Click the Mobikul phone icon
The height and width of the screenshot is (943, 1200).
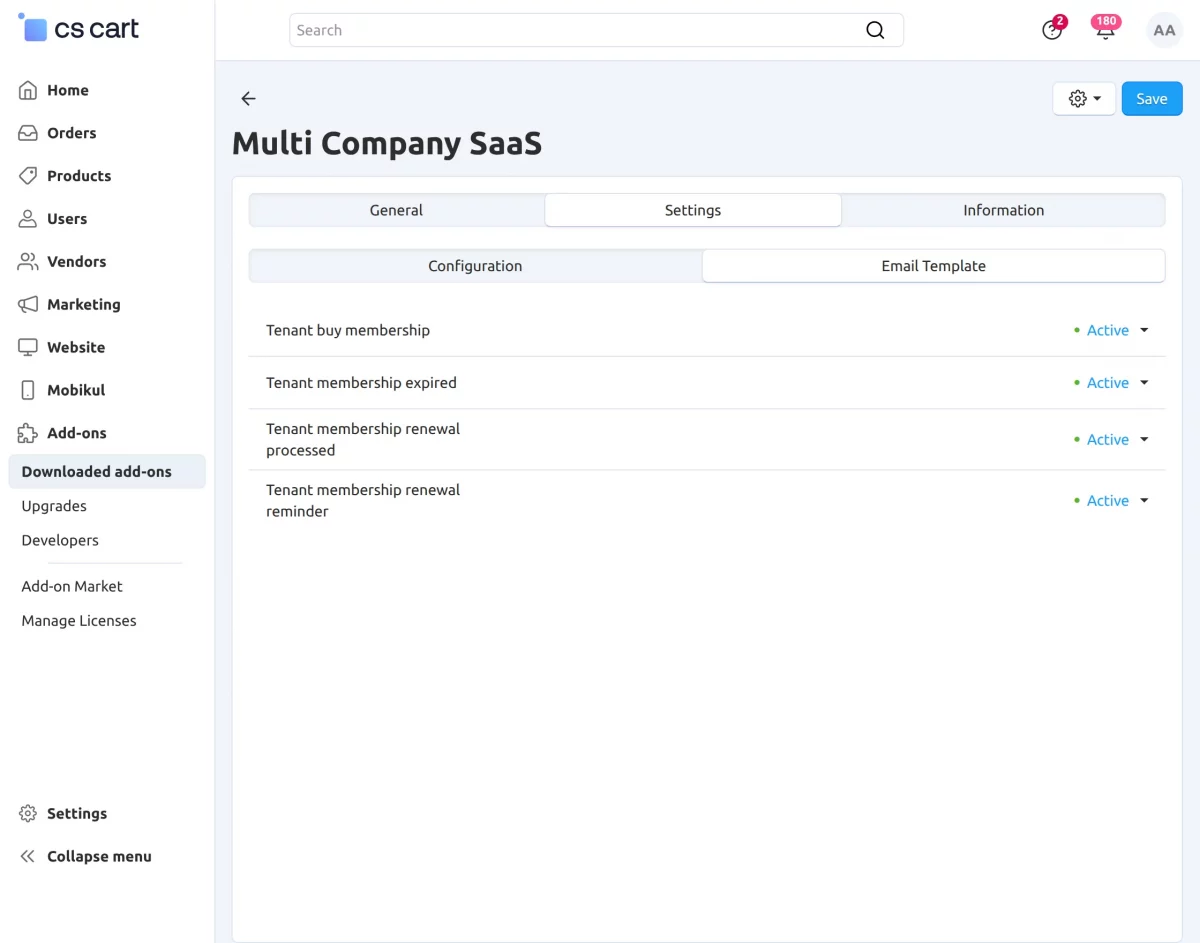[x=28, y=391]
